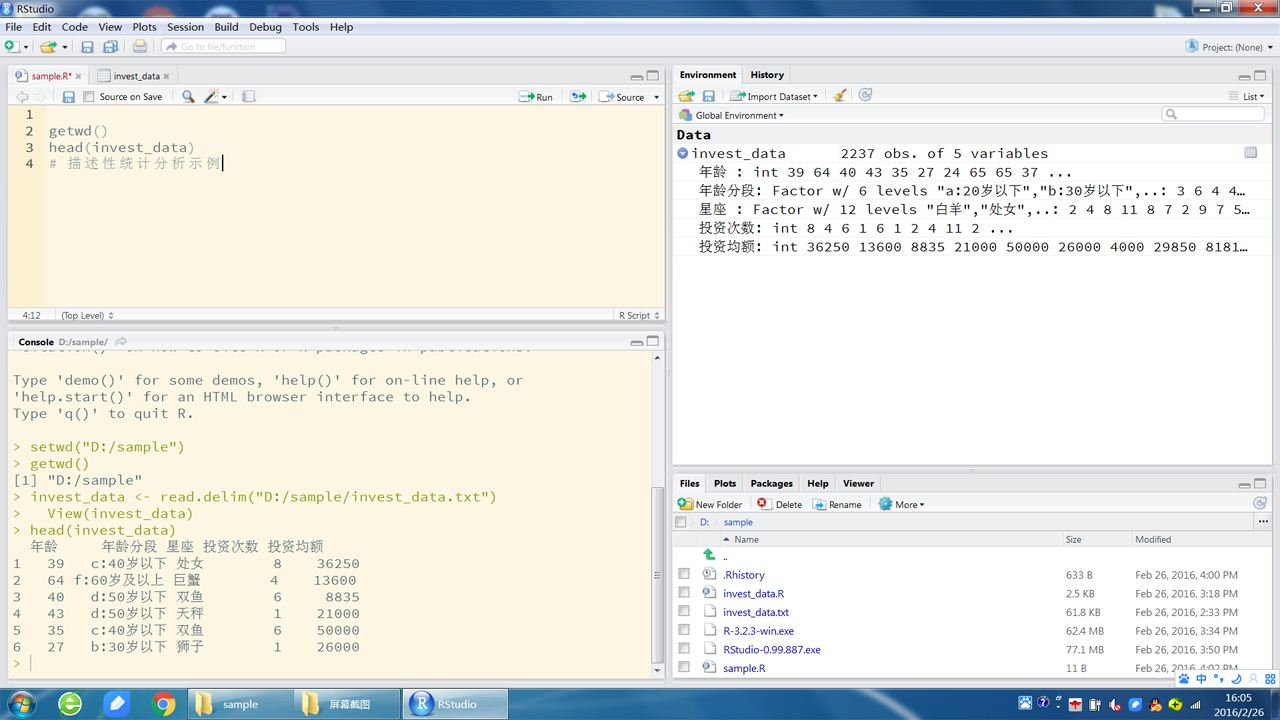Open Find/Replace magnifier in the editor

coord(188,97)
